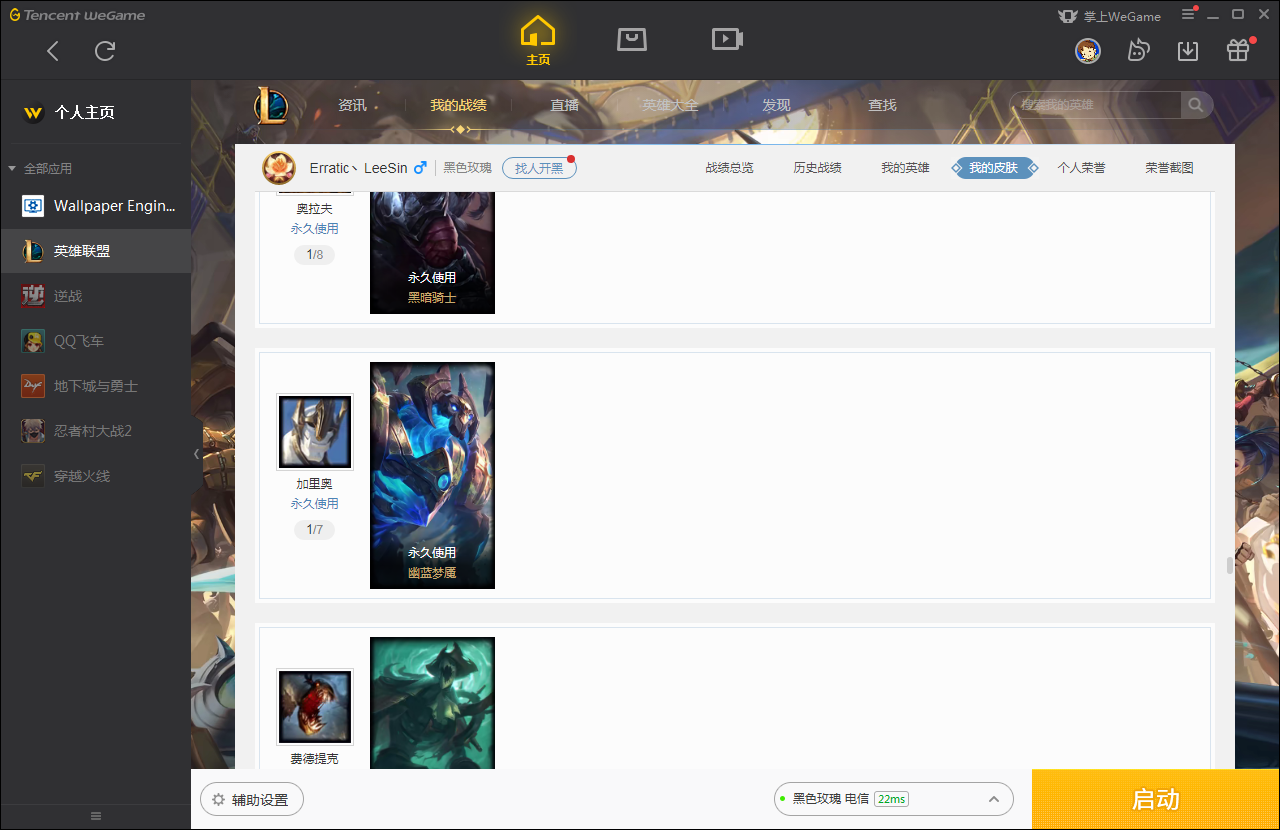
Task: Open the 直播 tab
Action: [x=565, y=105]
